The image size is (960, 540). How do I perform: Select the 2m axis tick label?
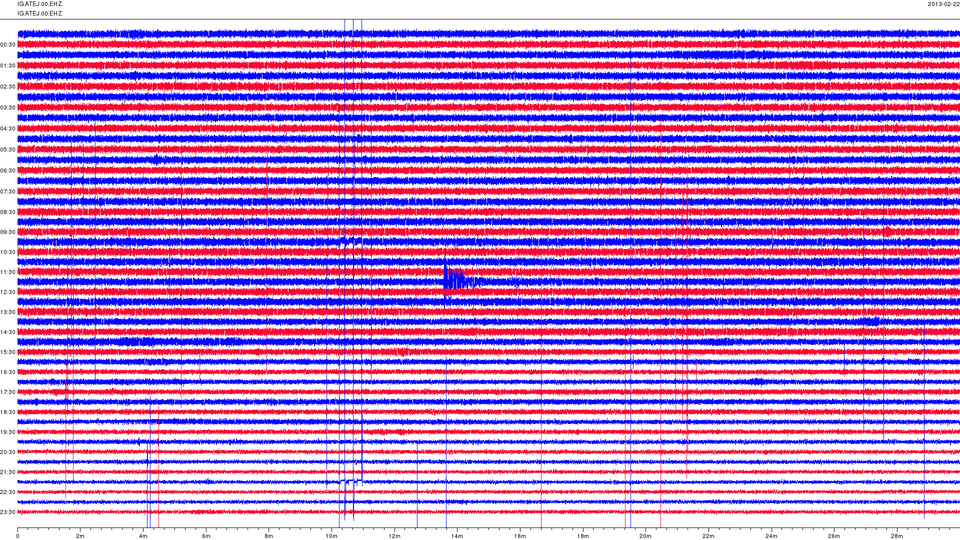coord(80,536)
